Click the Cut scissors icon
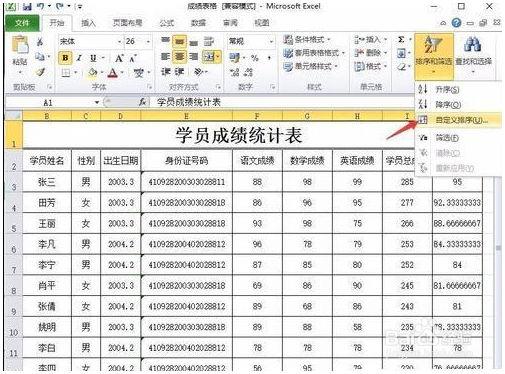505x374 pixels. click(x=40, y=42)
